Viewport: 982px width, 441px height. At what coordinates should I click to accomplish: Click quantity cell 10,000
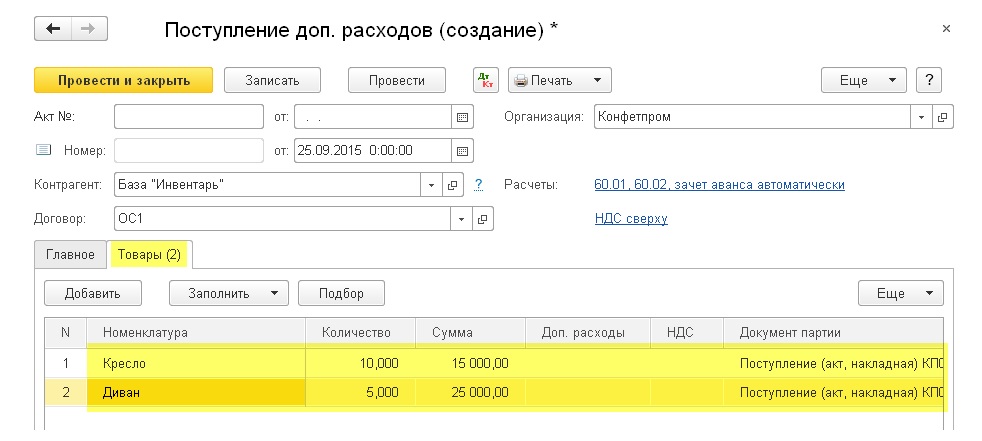[x=360, y=363]
